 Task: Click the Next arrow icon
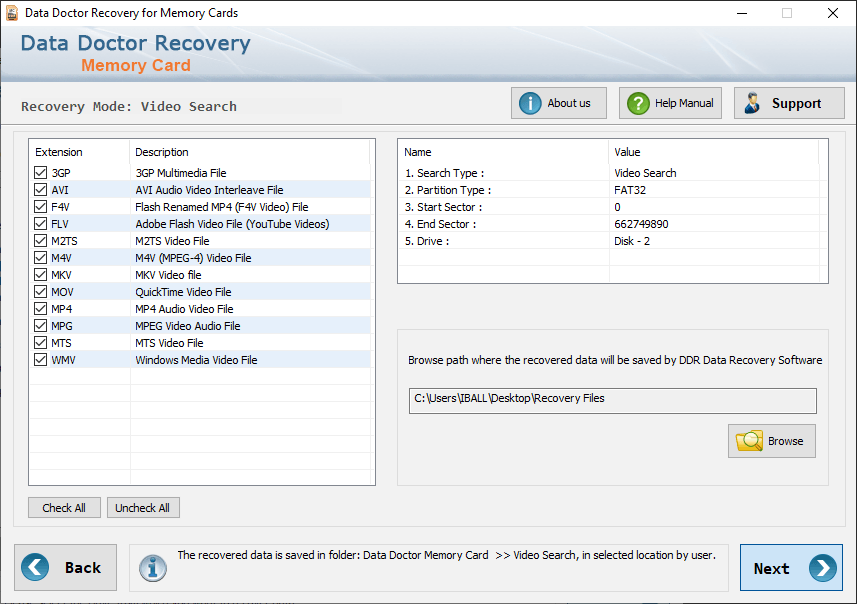[823, 568]
